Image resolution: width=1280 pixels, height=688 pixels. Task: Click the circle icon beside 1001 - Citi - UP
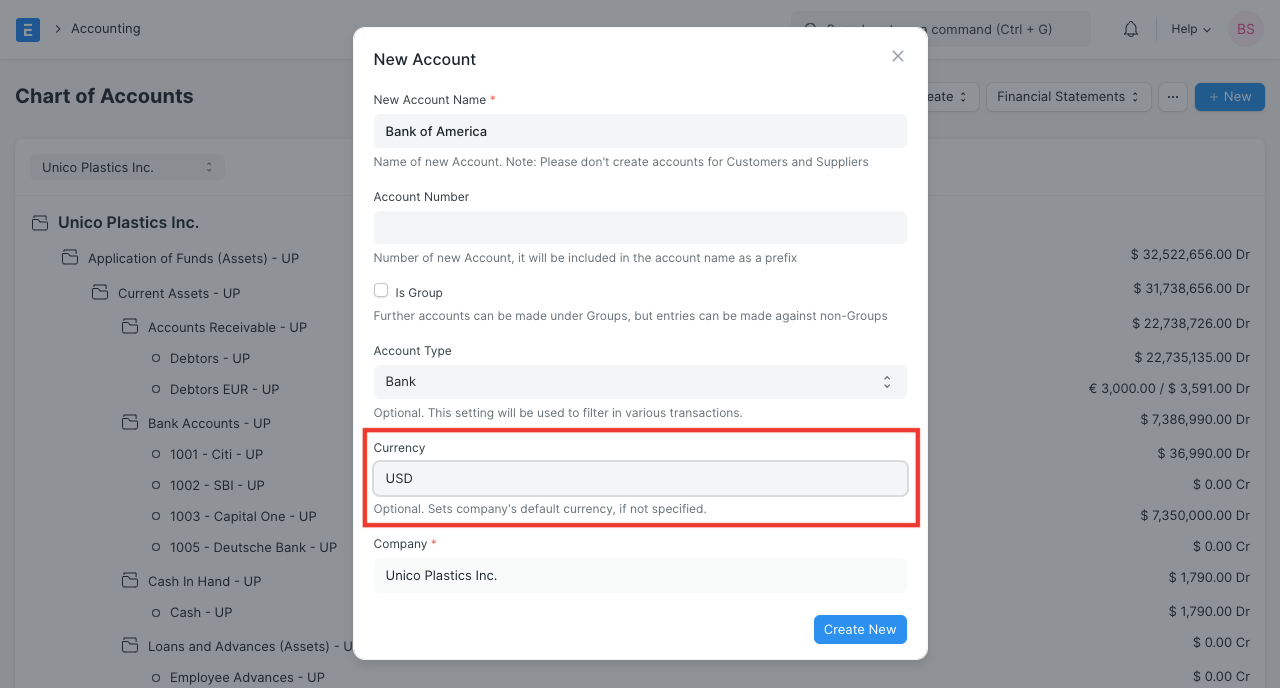156,454
